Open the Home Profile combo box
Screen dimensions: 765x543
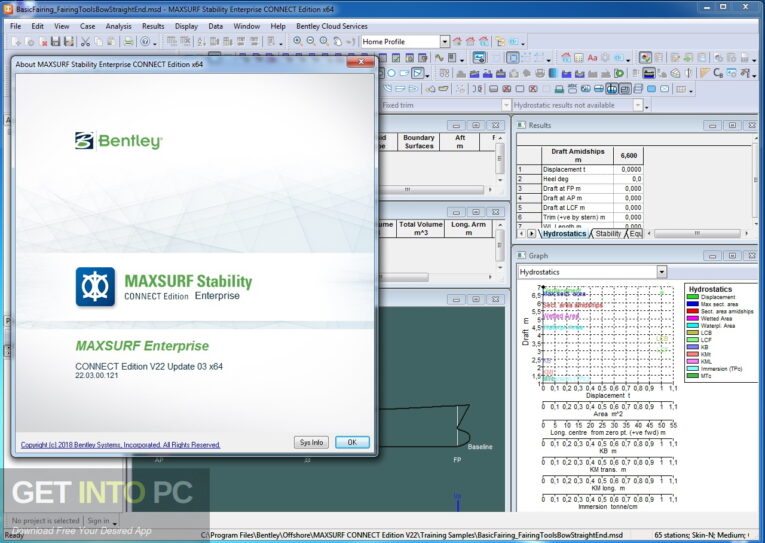coord(444,42)
